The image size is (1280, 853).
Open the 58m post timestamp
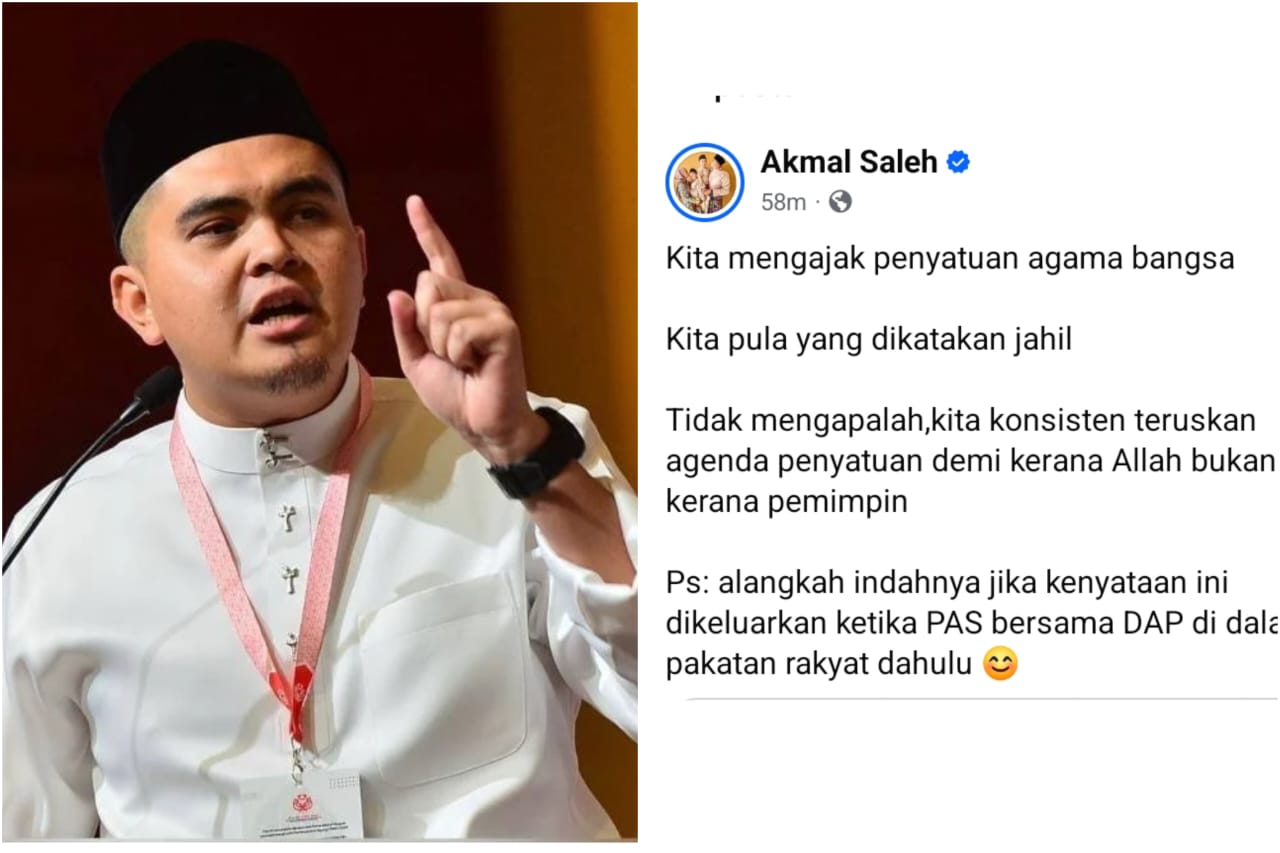783,202
